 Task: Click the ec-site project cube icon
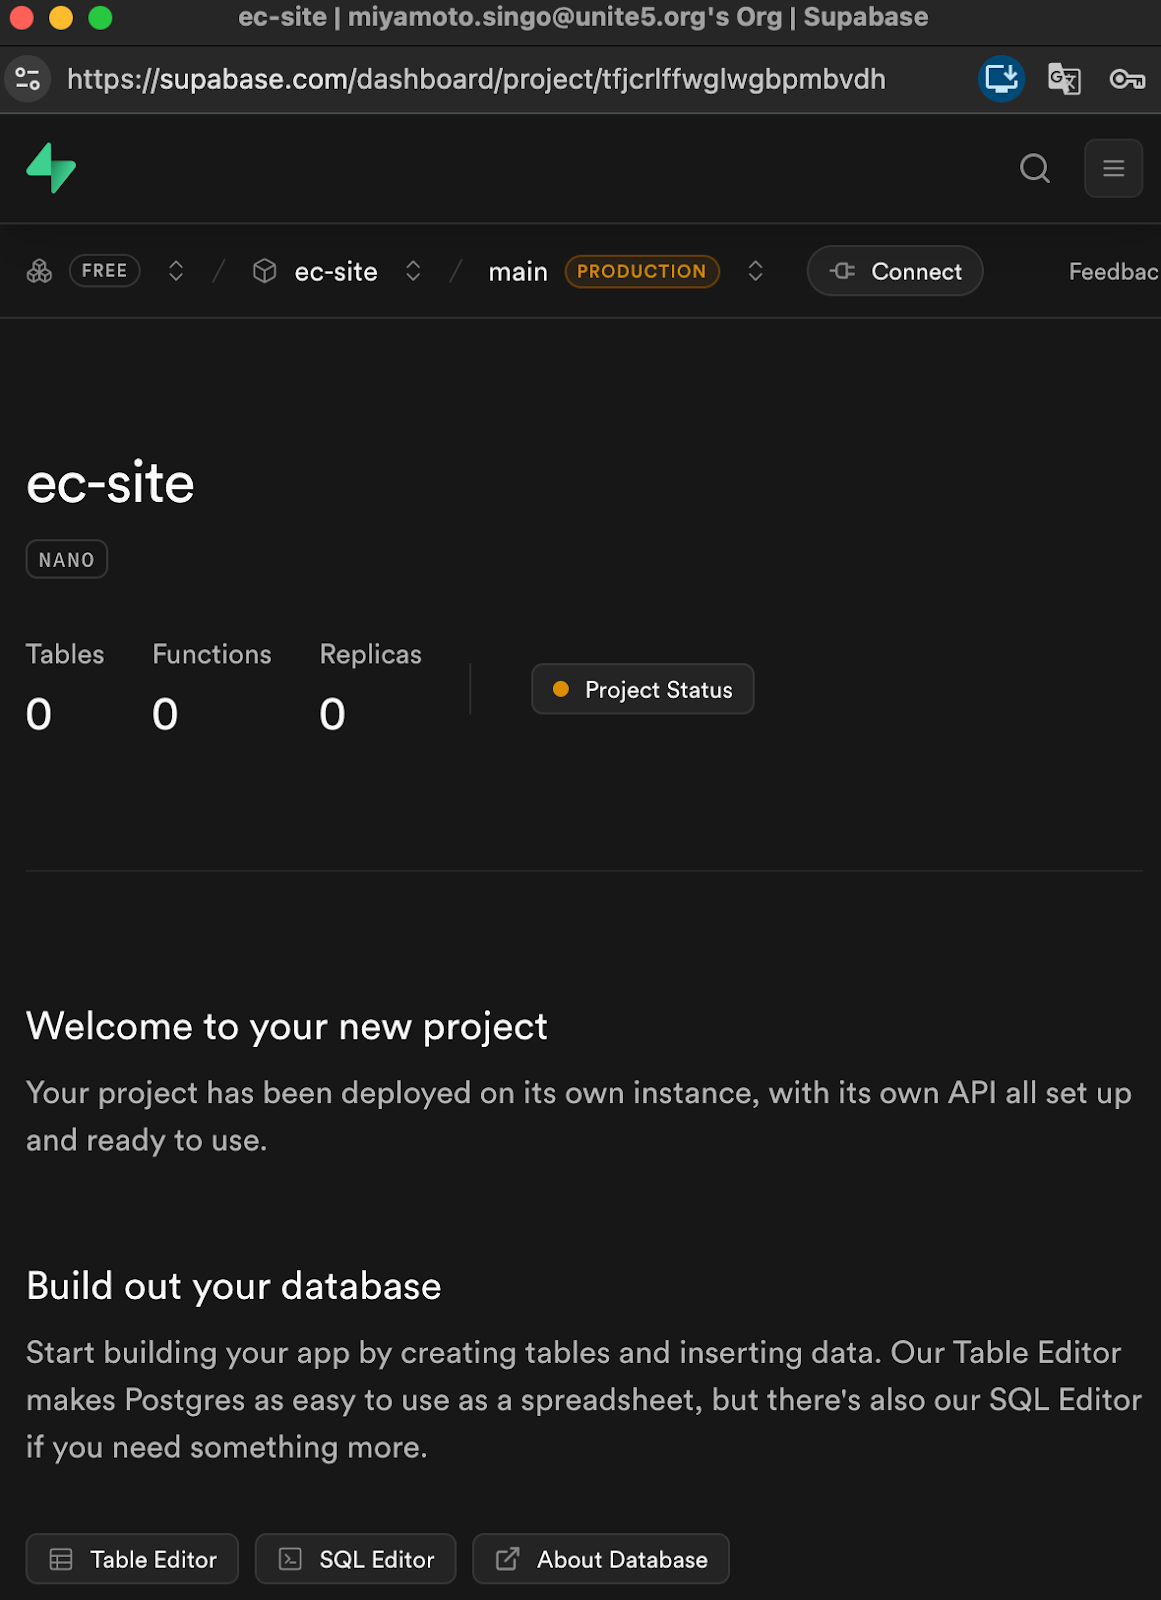(264, 271)
